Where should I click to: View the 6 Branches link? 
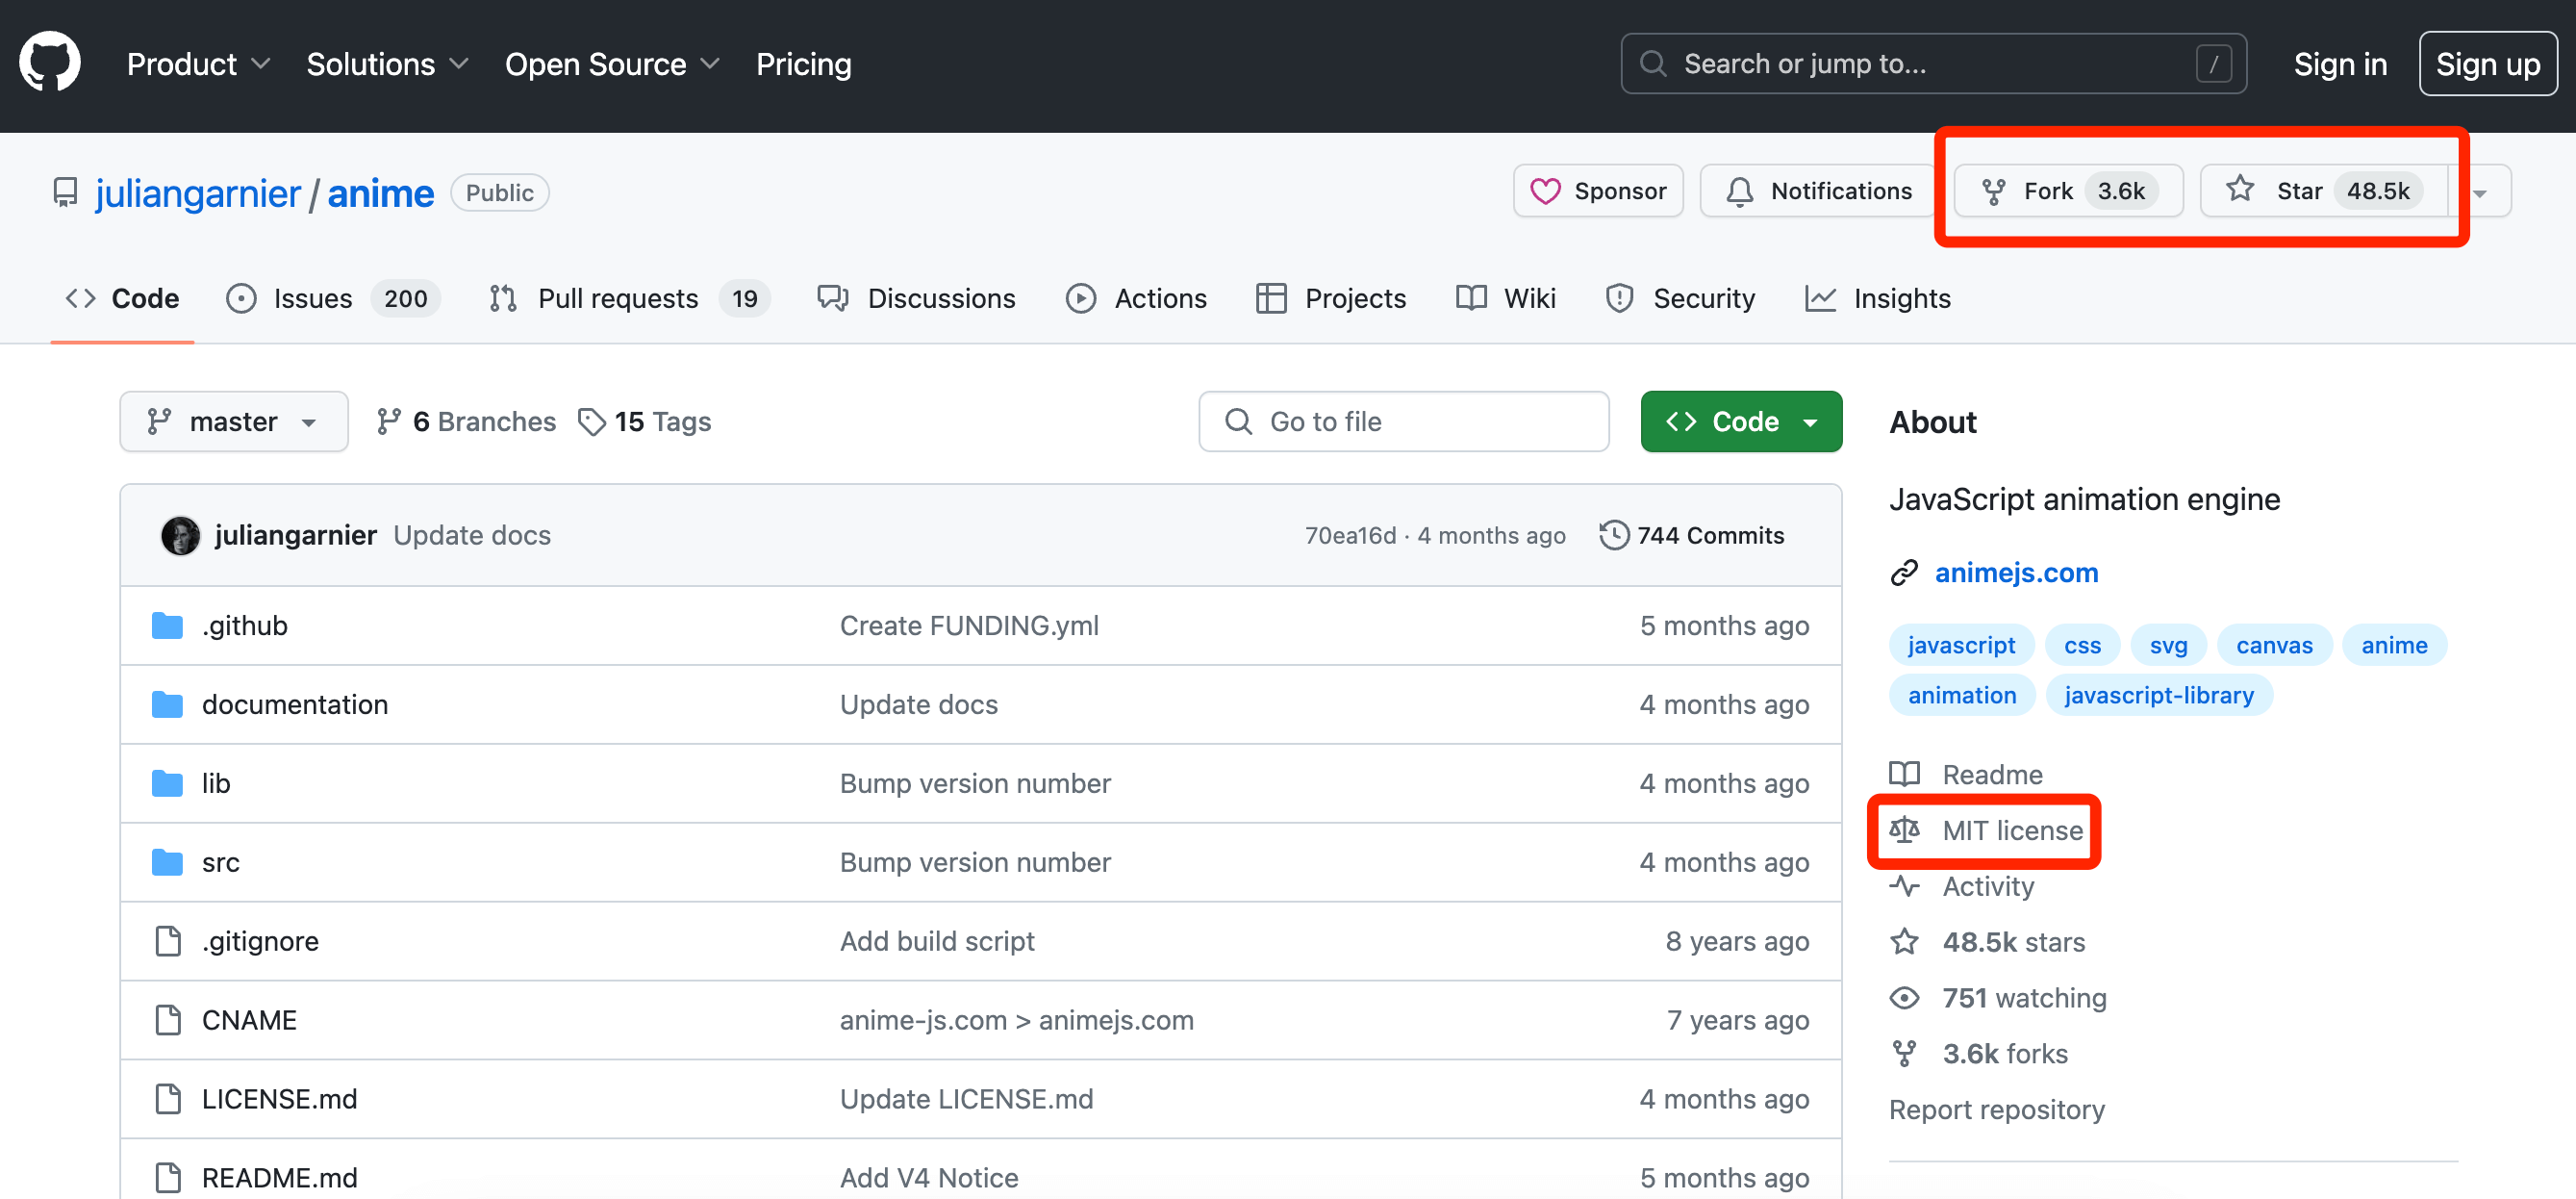tap(466, 421)
